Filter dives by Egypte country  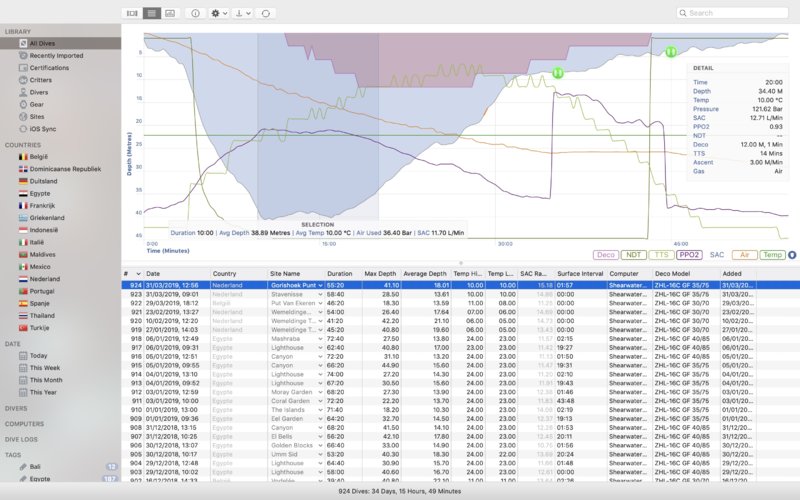point(41,193)
